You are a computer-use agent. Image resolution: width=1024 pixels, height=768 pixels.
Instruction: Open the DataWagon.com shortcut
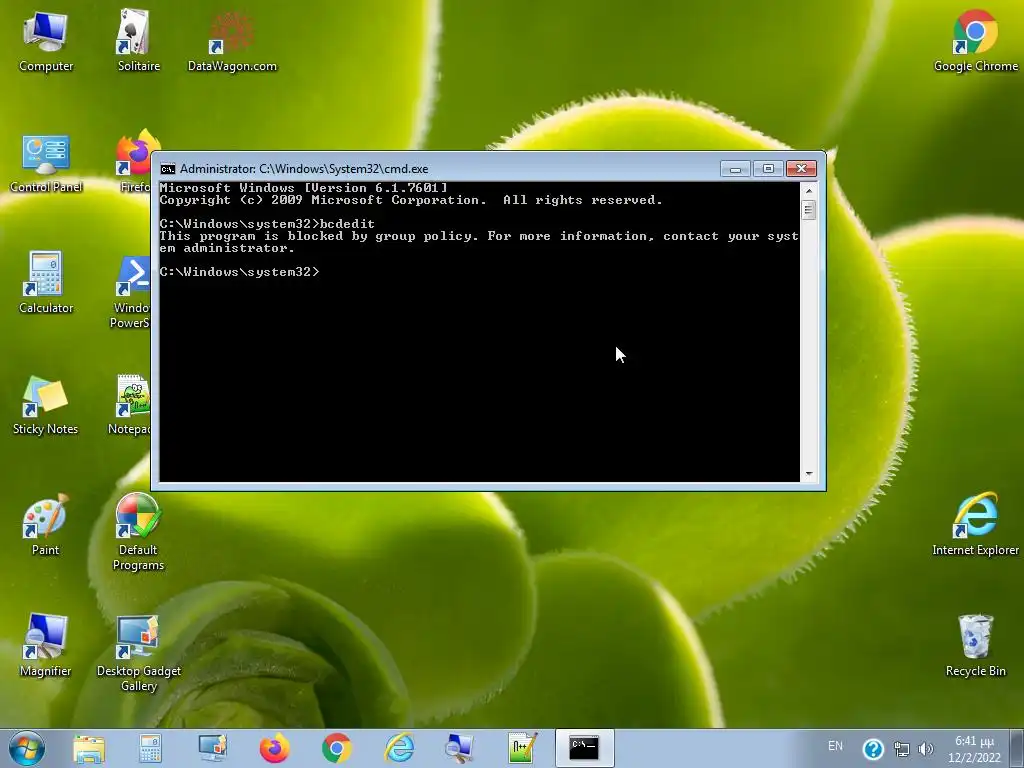coord(232,40)
